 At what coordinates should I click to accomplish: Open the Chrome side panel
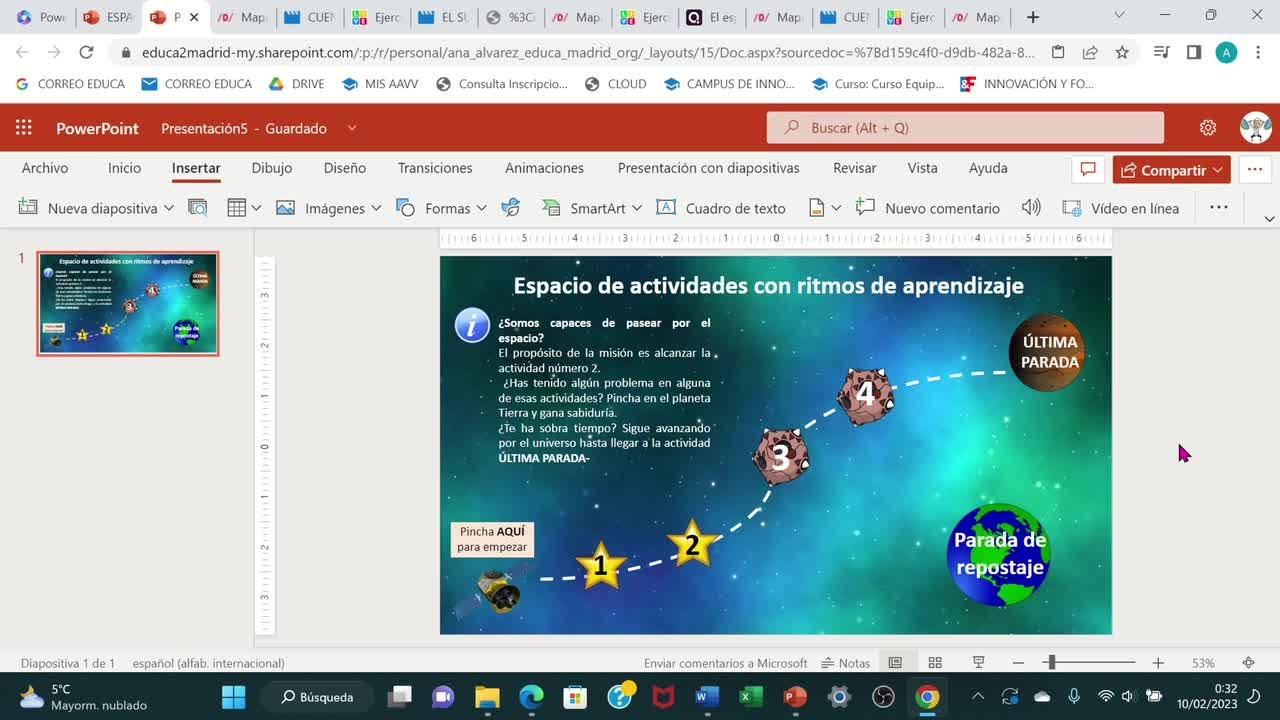[x=1193, y=53]
